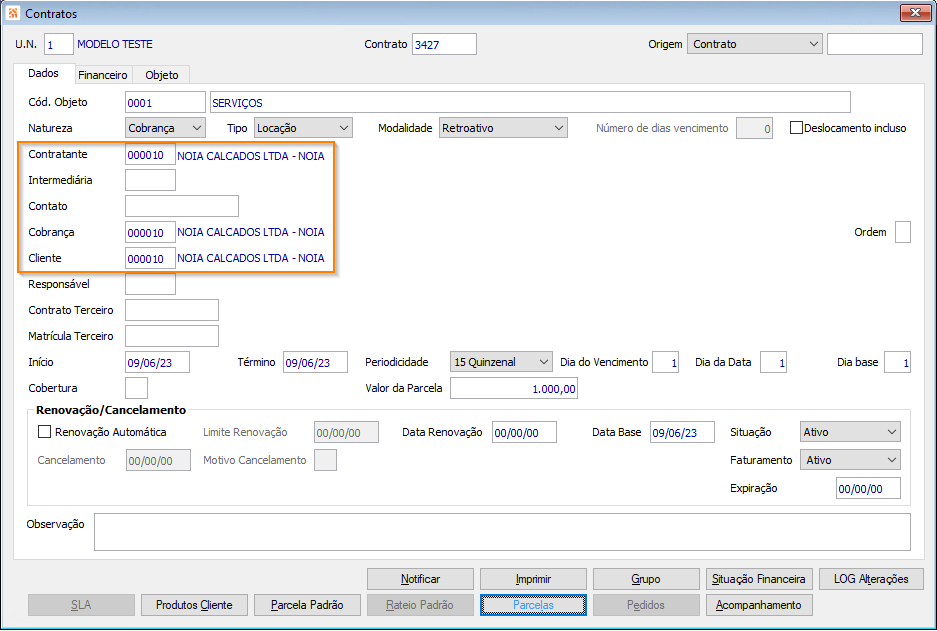Switch to the Dados tab
This screenshot has width=937, height=631.
coord(44,73)
